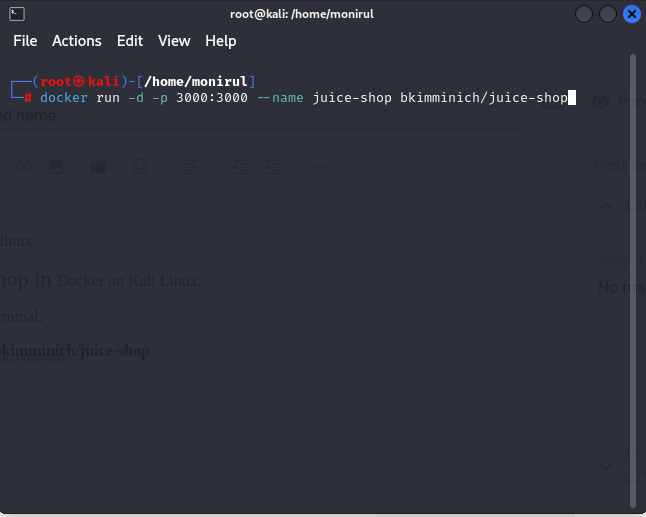Open the Help menu
Viewport: 646px width, 517px height.
point(220,41)
